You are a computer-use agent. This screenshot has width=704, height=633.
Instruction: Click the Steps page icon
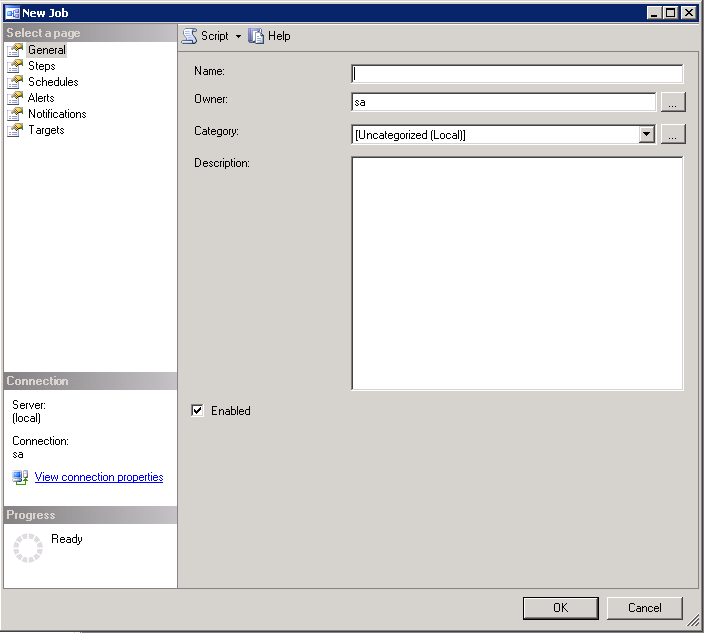click(15, 66)
